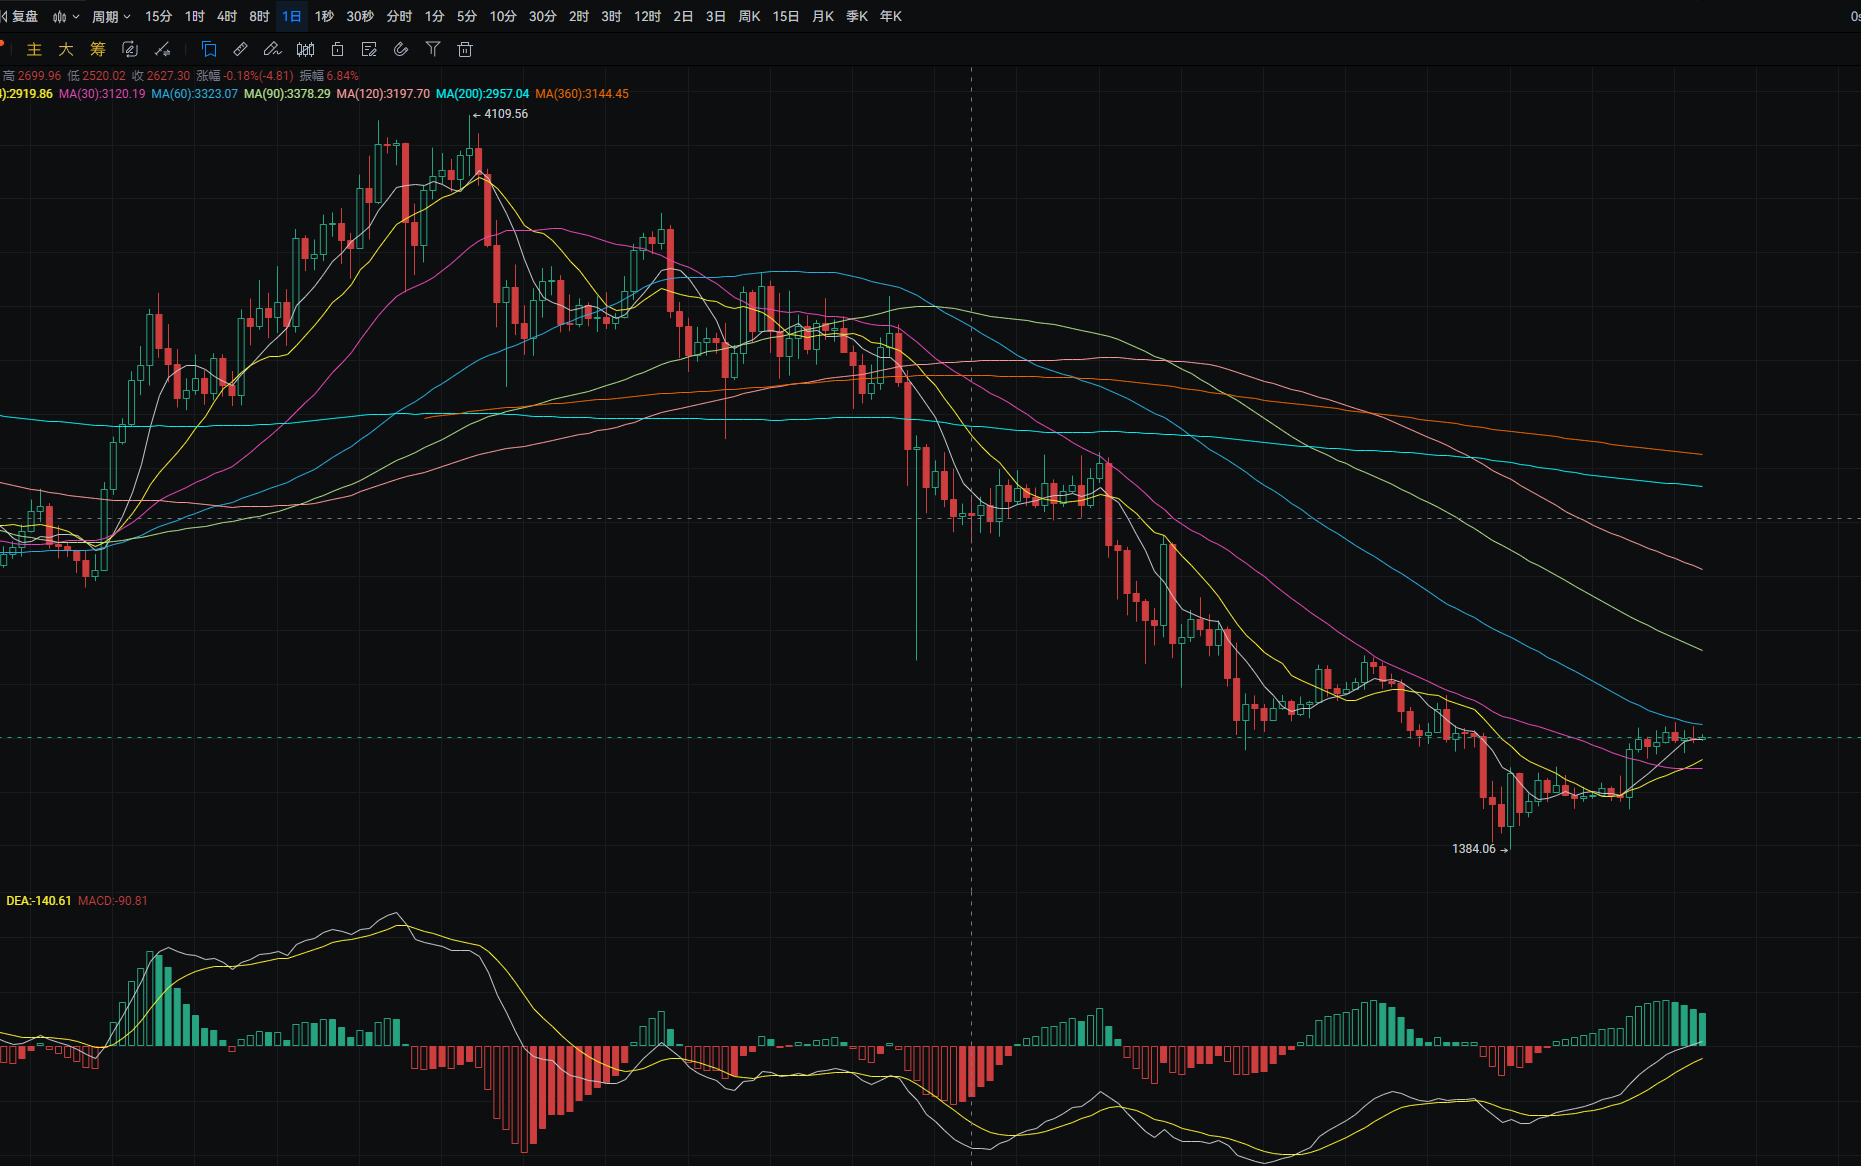
Task: Open the chart type candlestick dropdown
Action: pos(66,16)
